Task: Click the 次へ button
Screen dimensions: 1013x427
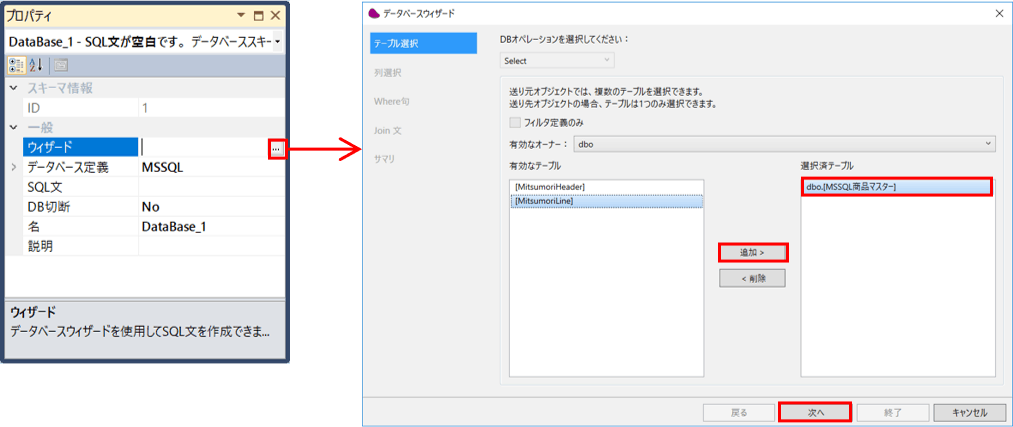Action: (814, 412)
